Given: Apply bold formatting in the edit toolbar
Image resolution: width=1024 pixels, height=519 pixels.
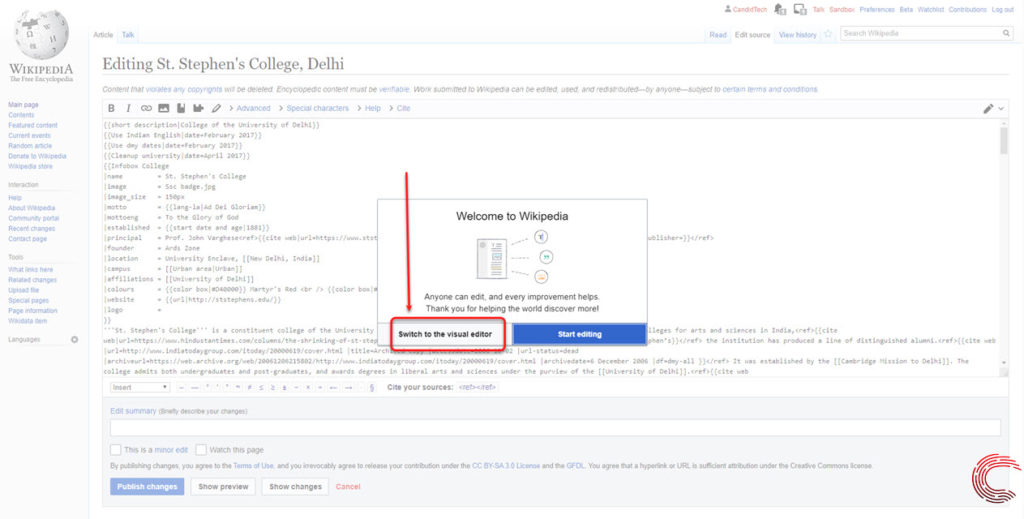Looking at the screenshot, I should (x=111, y=108).
